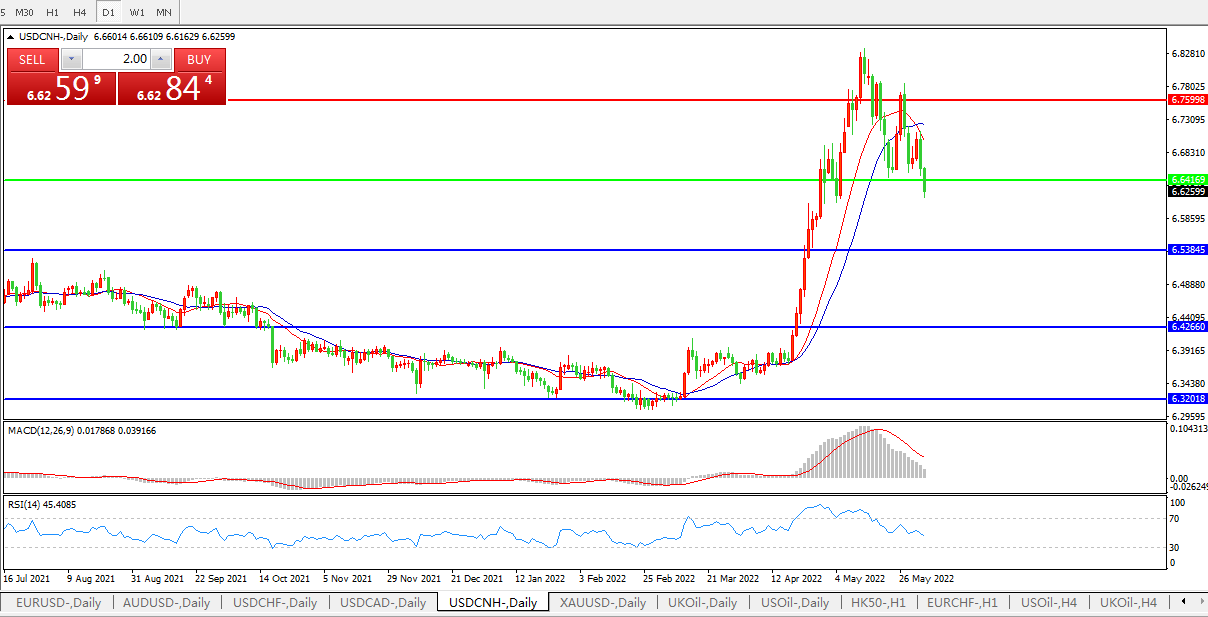Select the green 6.64169 price level label
This screenshot has height=617, width=1208.
click(x=1187, y=180)
